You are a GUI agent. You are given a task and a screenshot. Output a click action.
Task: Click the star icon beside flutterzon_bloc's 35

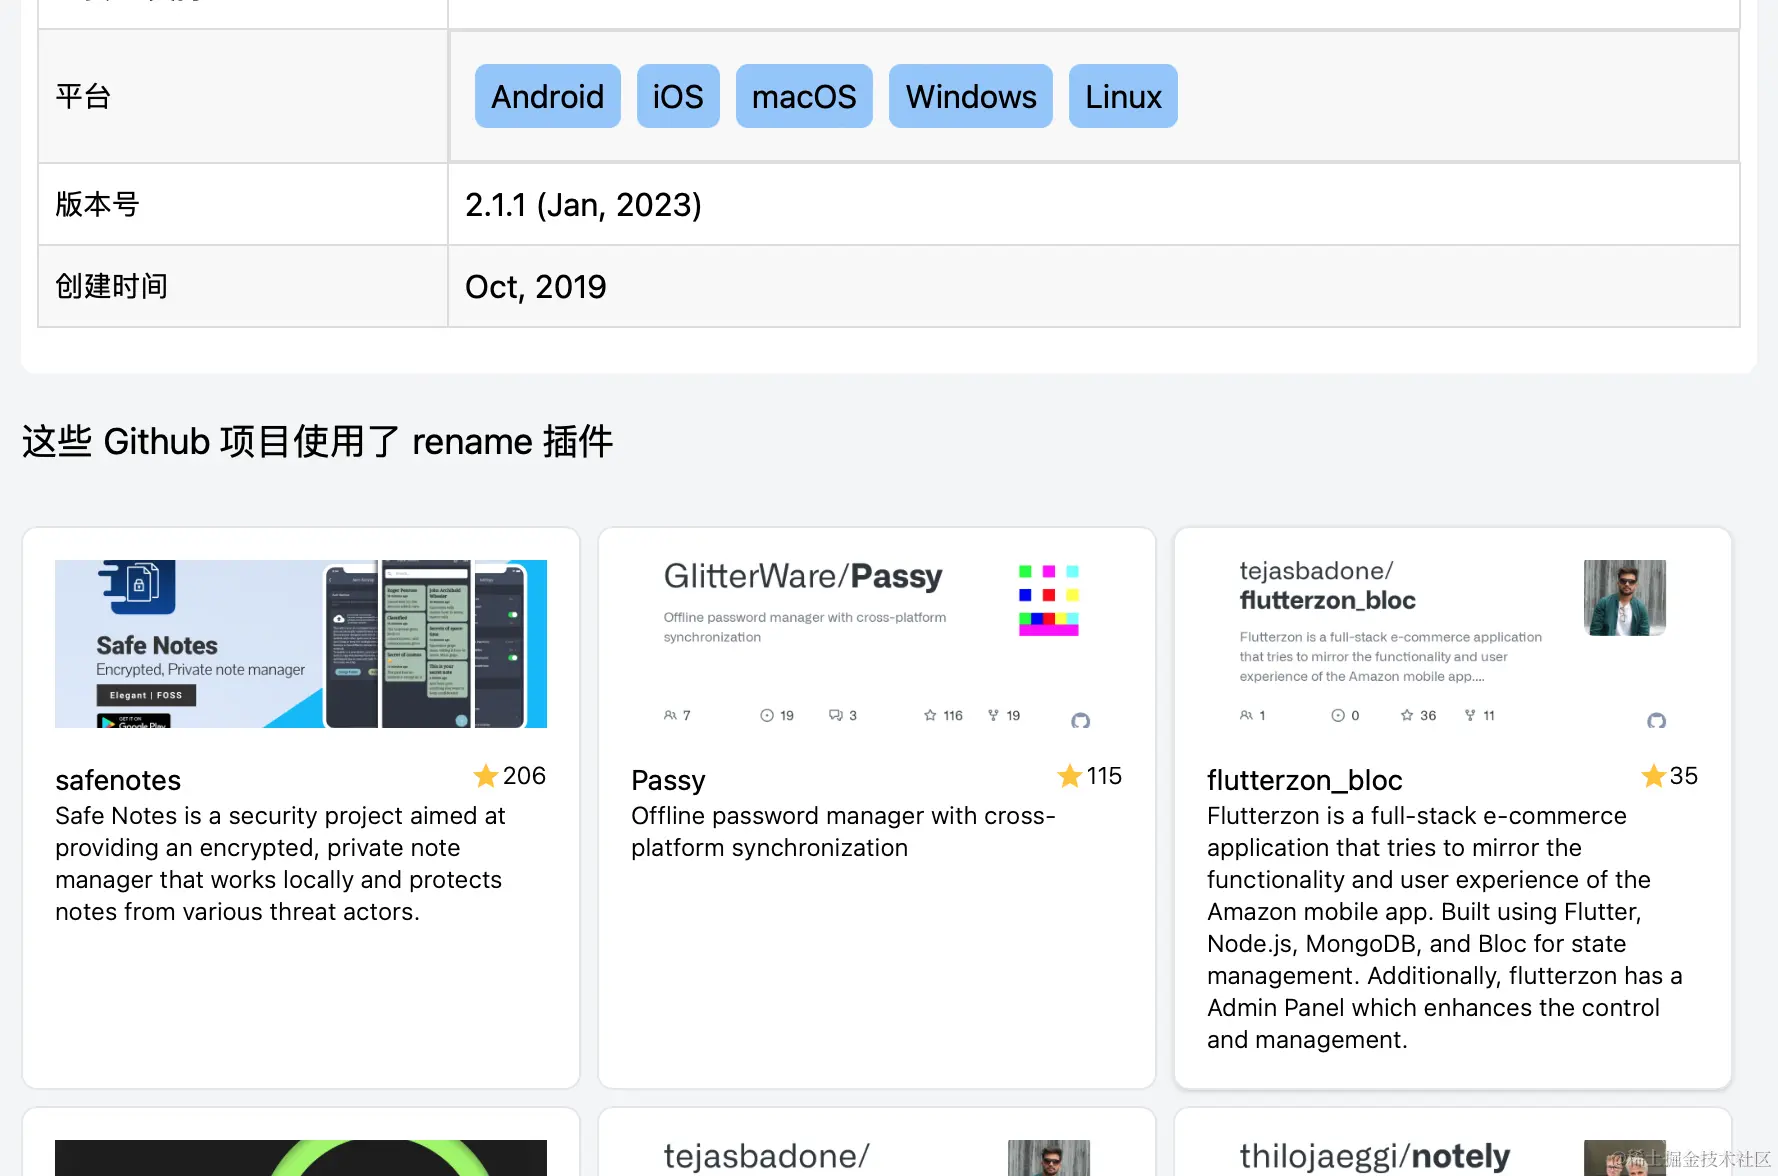click(x=1652, y=776)
